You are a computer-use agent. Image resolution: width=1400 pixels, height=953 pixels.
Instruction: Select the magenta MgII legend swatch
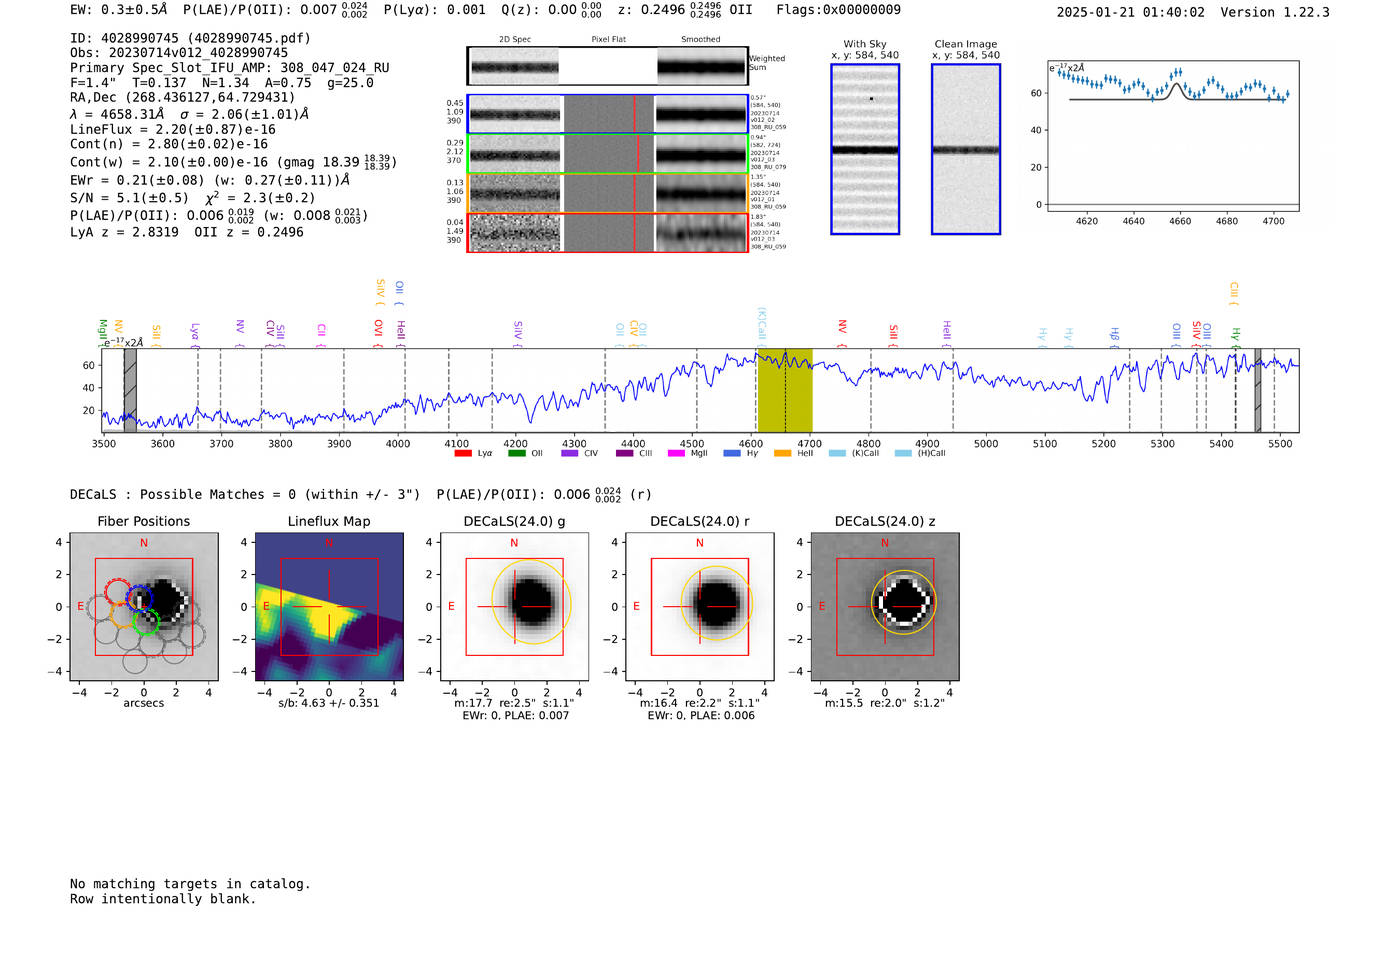point(676,453)
